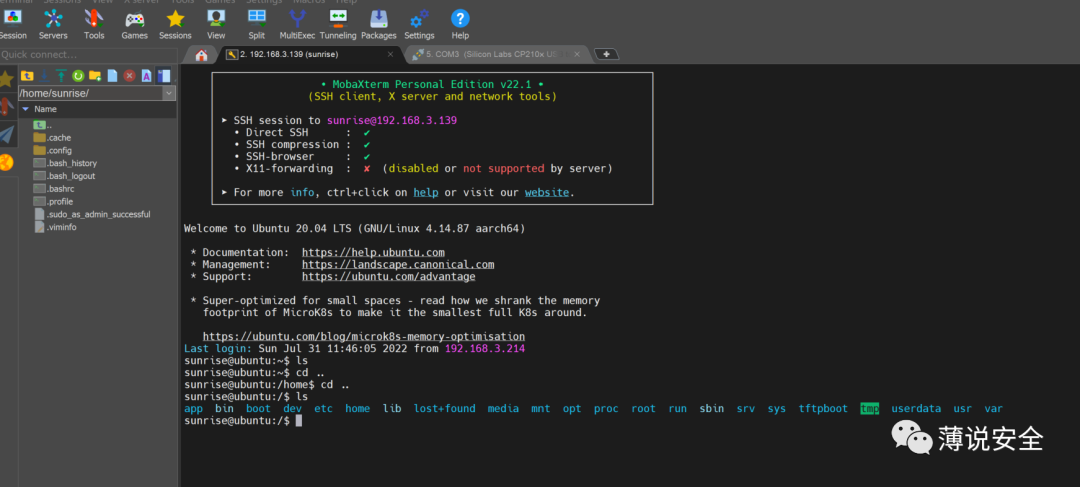Select the .config folder in file list
Screen dimensions: 1080x487
59,150
